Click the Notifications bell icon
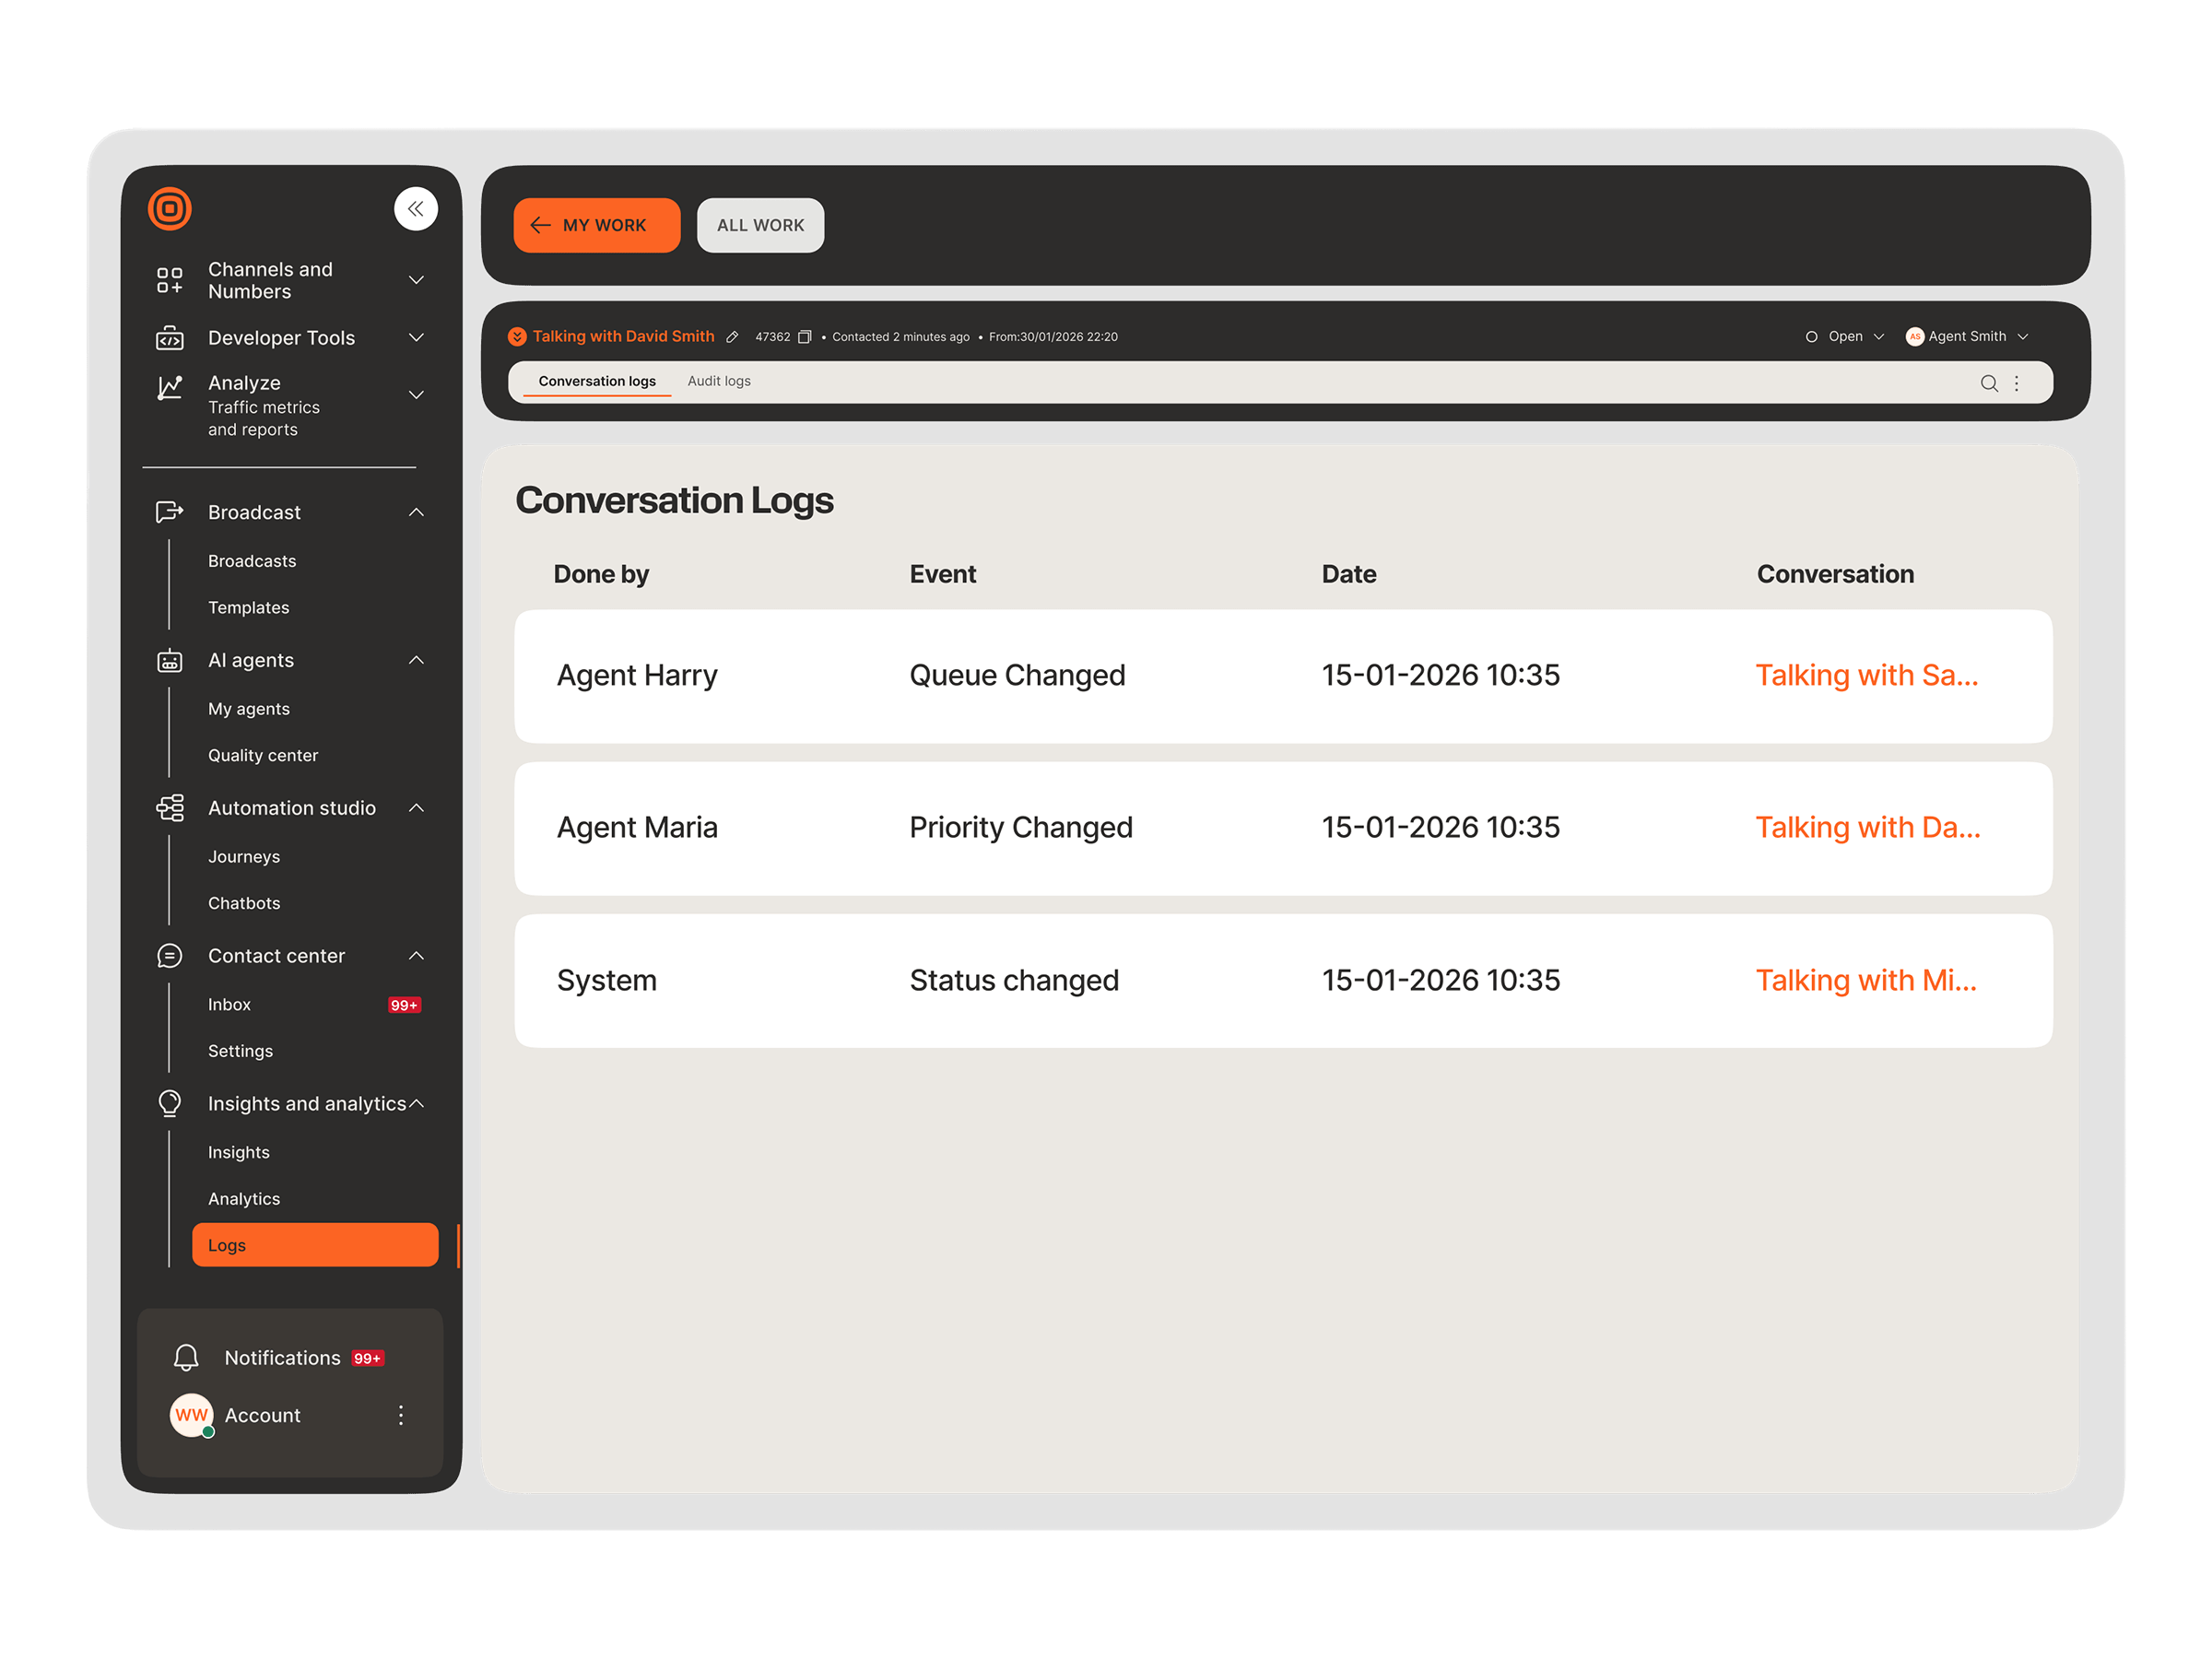The height and width of the screenshot is (1659, 2212). coord(186,1357)
